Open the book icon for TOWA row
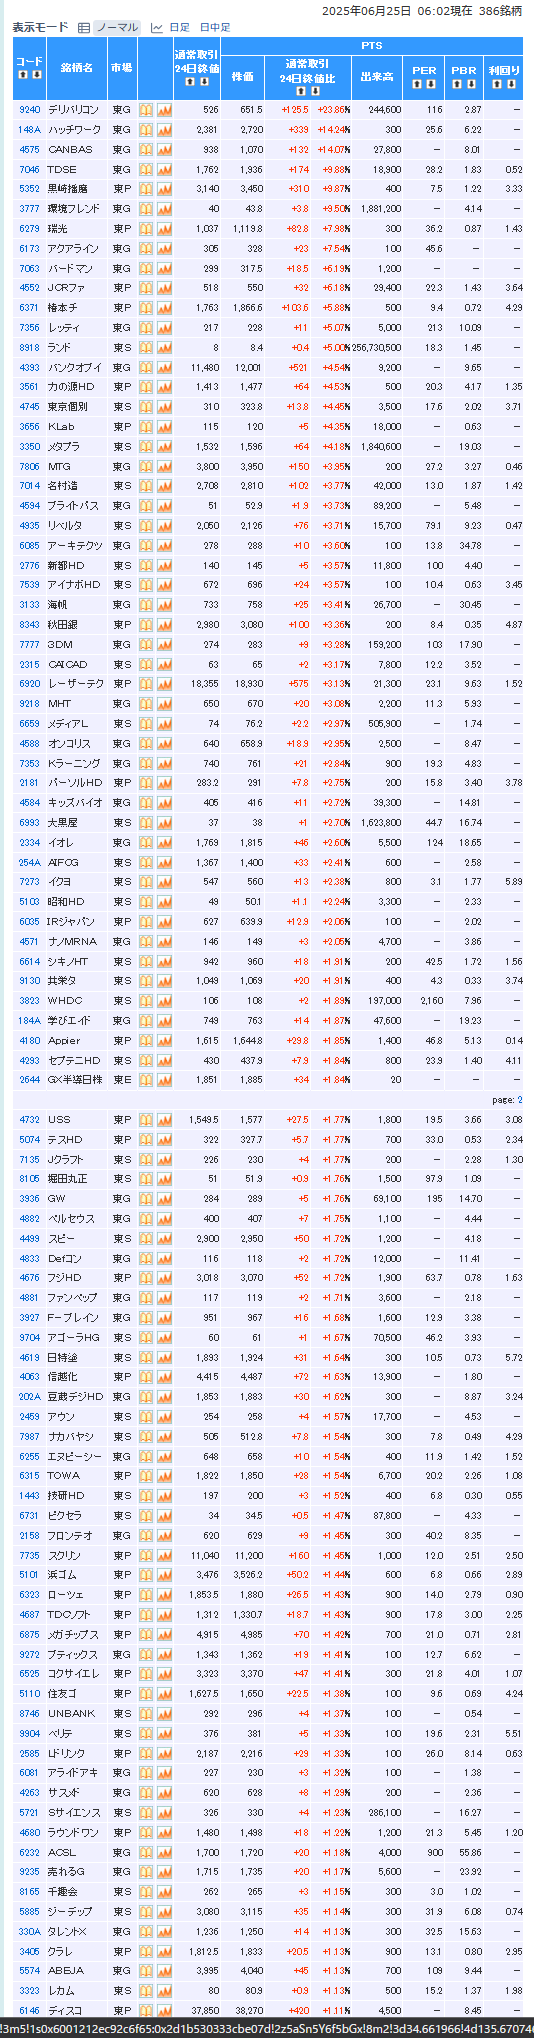The height and width of the screenshot is (2038, 534). 146,1476
